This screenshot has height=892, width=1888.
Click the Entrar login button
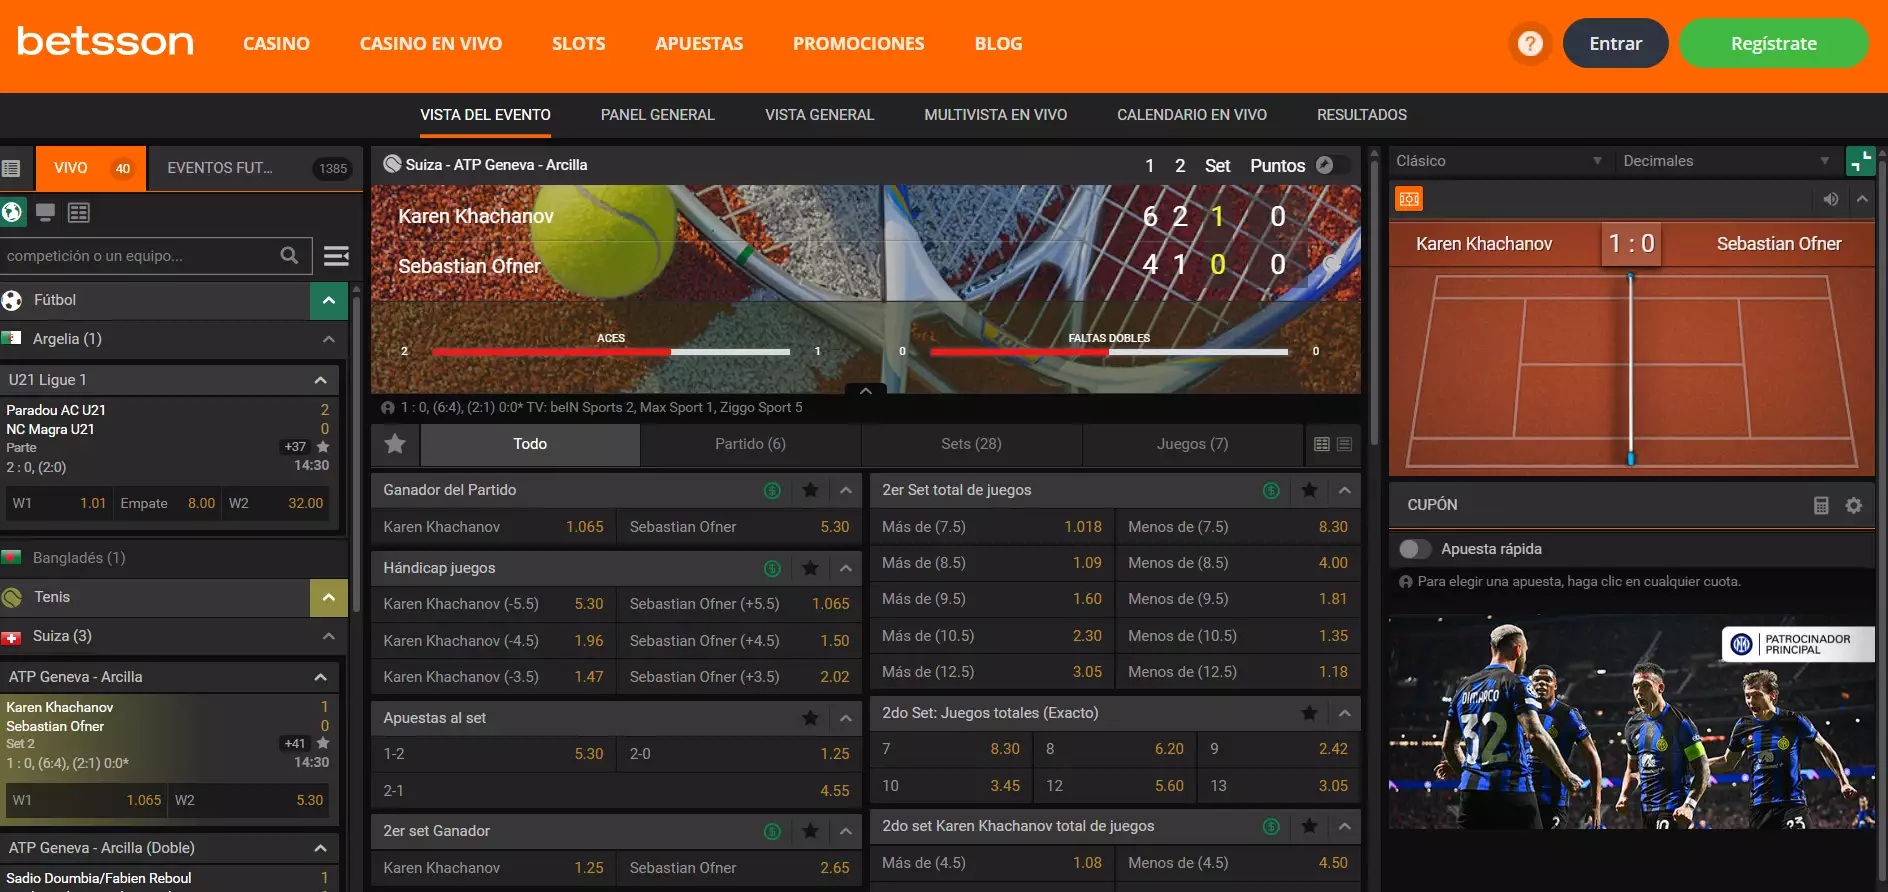pos(1616,43)
